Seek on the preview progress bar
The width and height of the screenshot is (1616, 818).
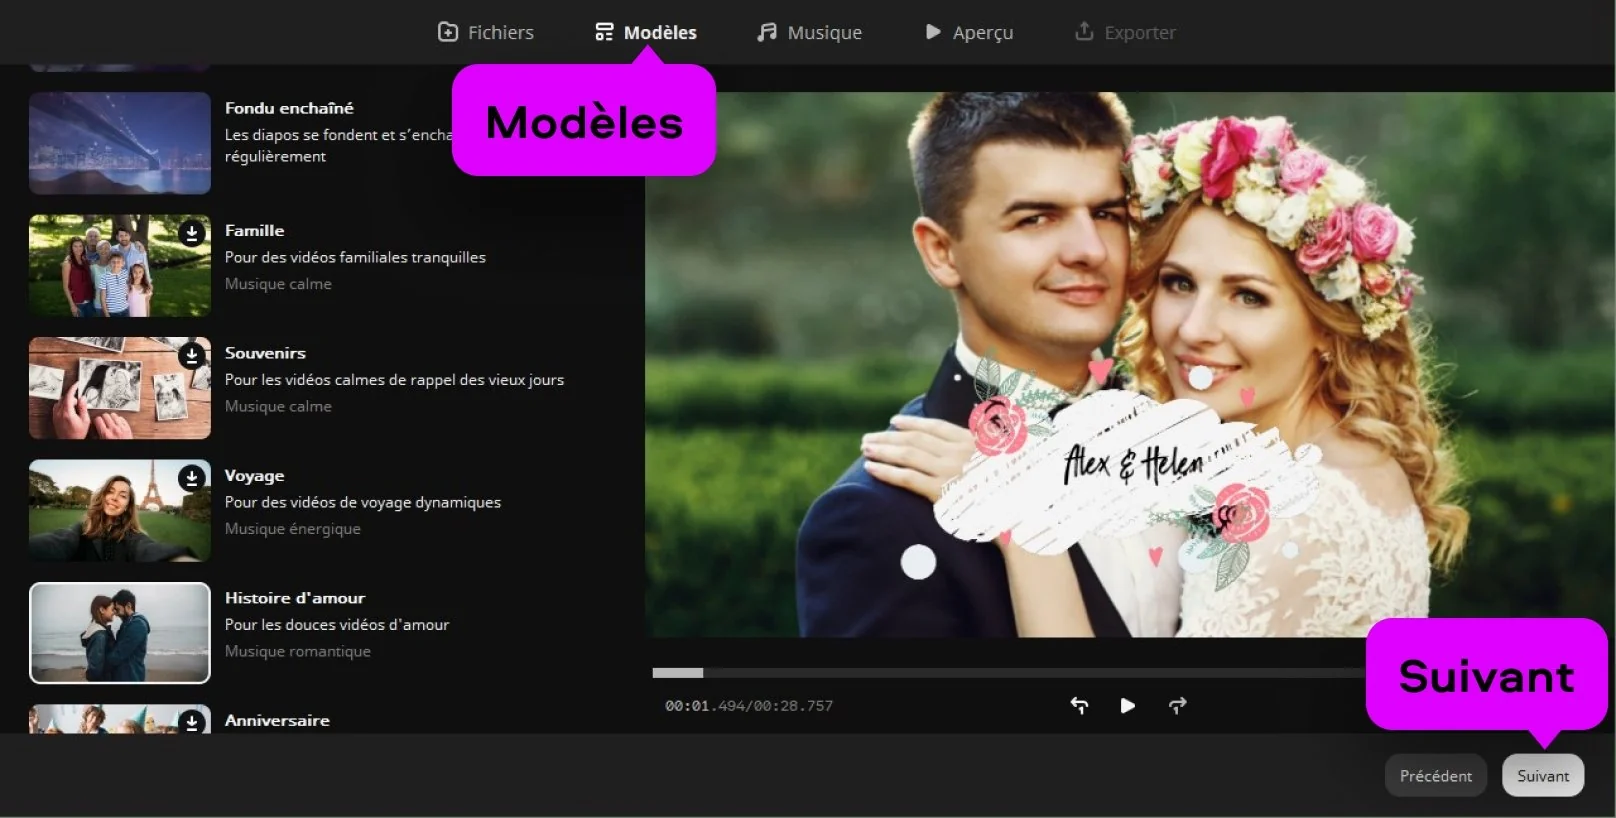(1009, 673)
